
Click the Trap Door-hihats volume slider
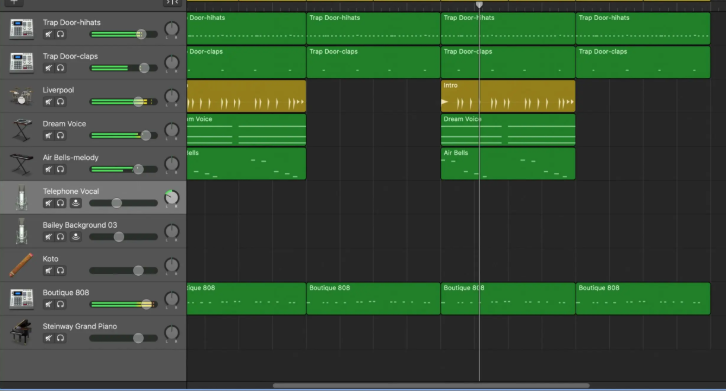124,34
